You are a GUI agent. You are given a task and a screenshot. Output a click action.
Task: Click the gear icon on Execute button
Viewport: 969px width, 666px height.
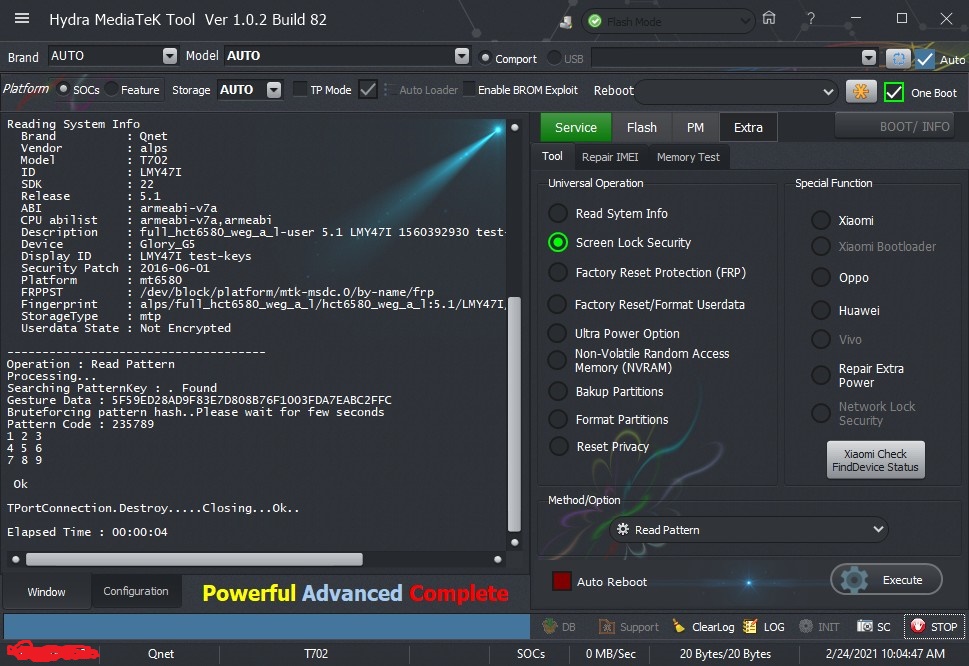click(x=854, y=580)
